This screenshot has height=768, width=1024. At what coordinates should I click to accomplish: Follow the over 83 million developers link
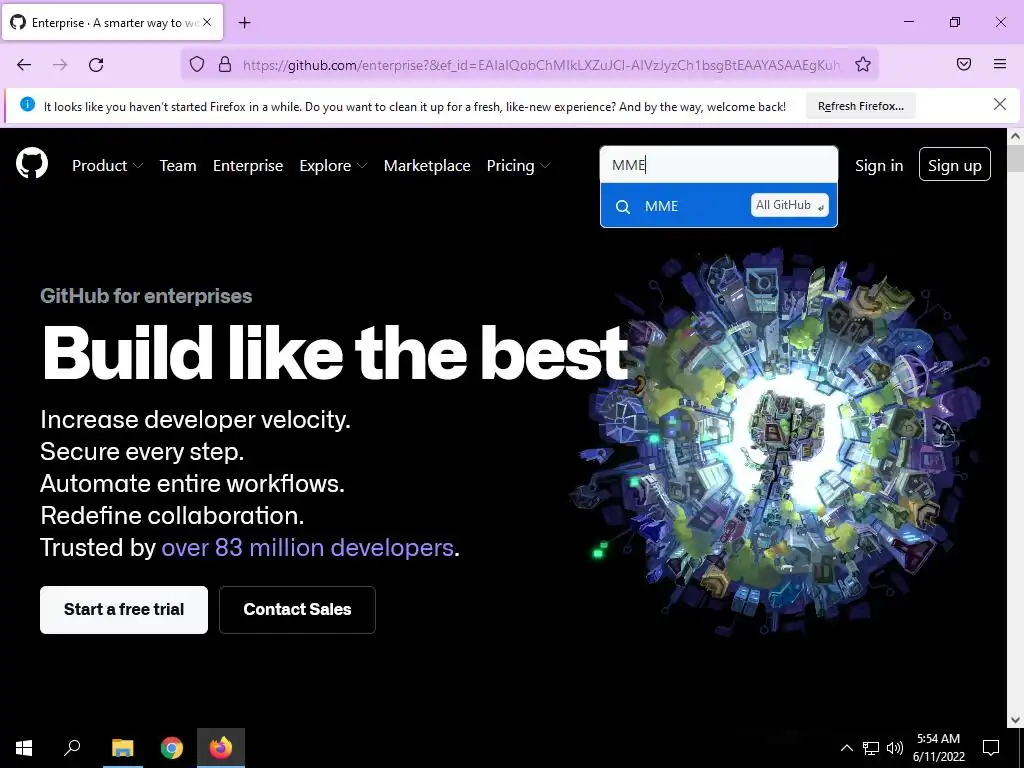point(308,547)
